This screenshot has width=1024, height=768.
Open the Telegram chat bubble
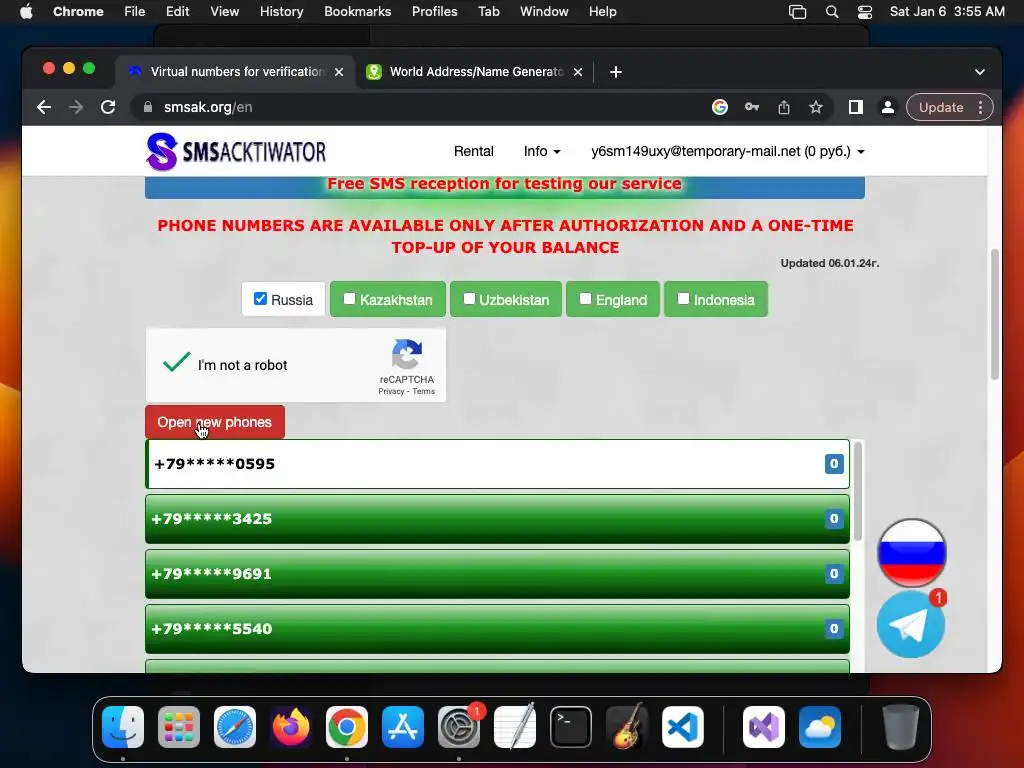(x=910, y=625)
